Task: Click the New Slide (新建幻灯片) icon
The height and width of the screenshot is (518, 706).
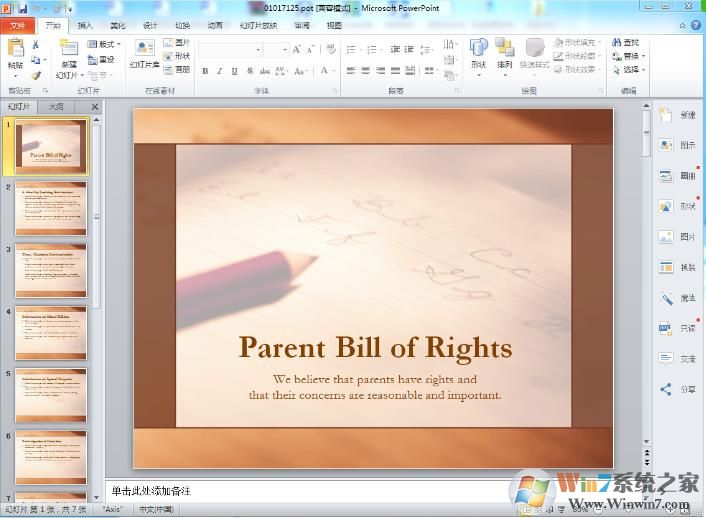Action: 69,48
